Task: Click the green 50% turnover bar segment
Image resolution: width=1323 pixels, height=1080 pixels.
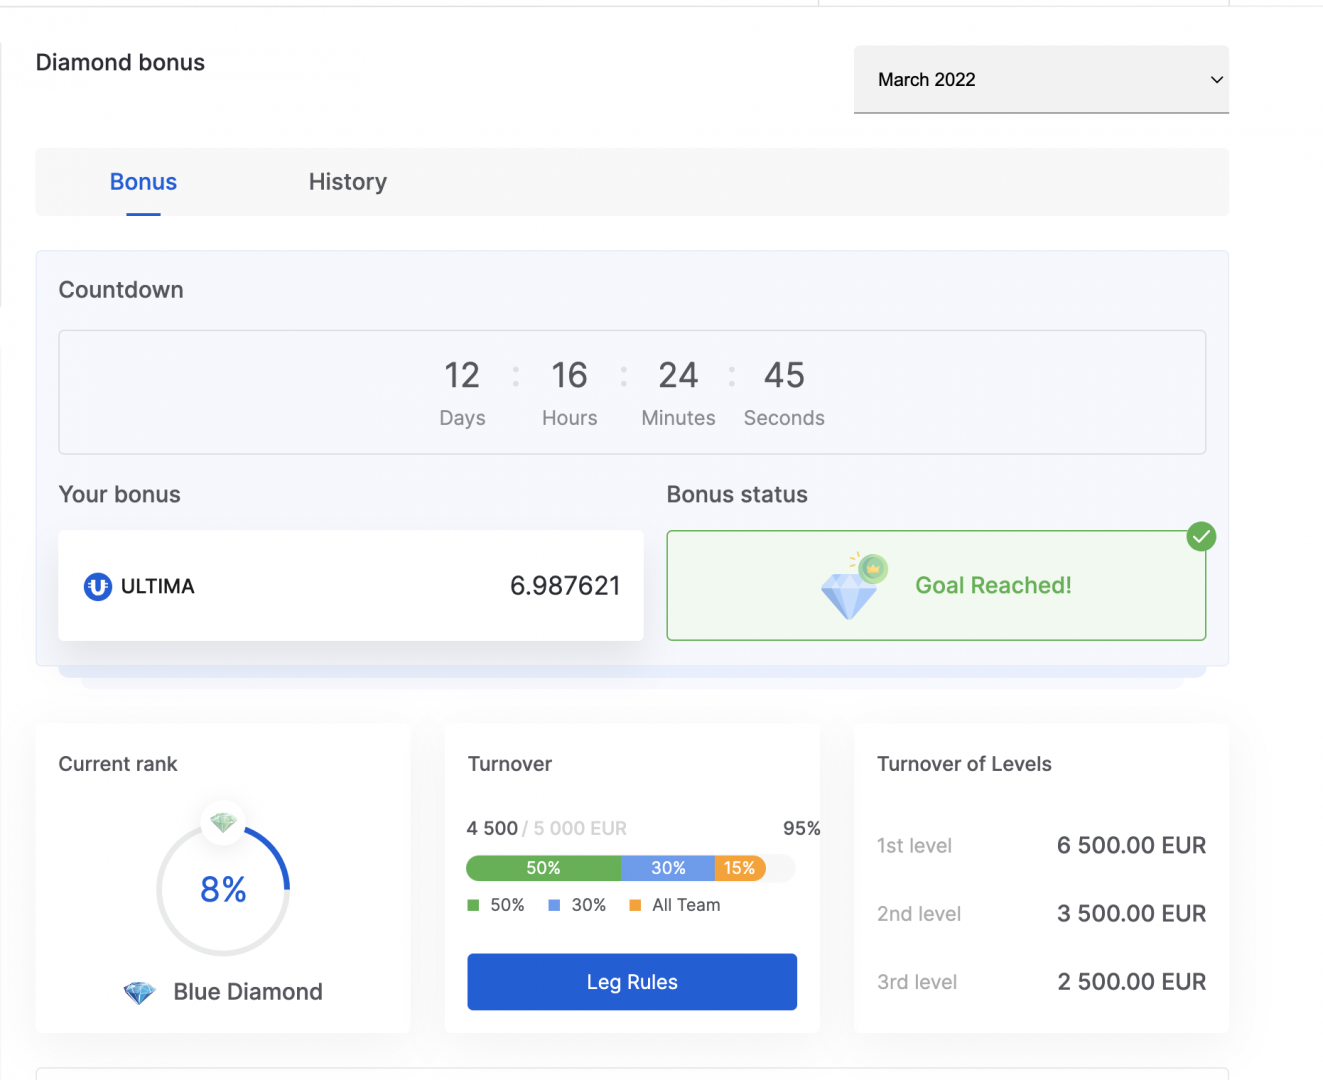Action: coord(543,868)
